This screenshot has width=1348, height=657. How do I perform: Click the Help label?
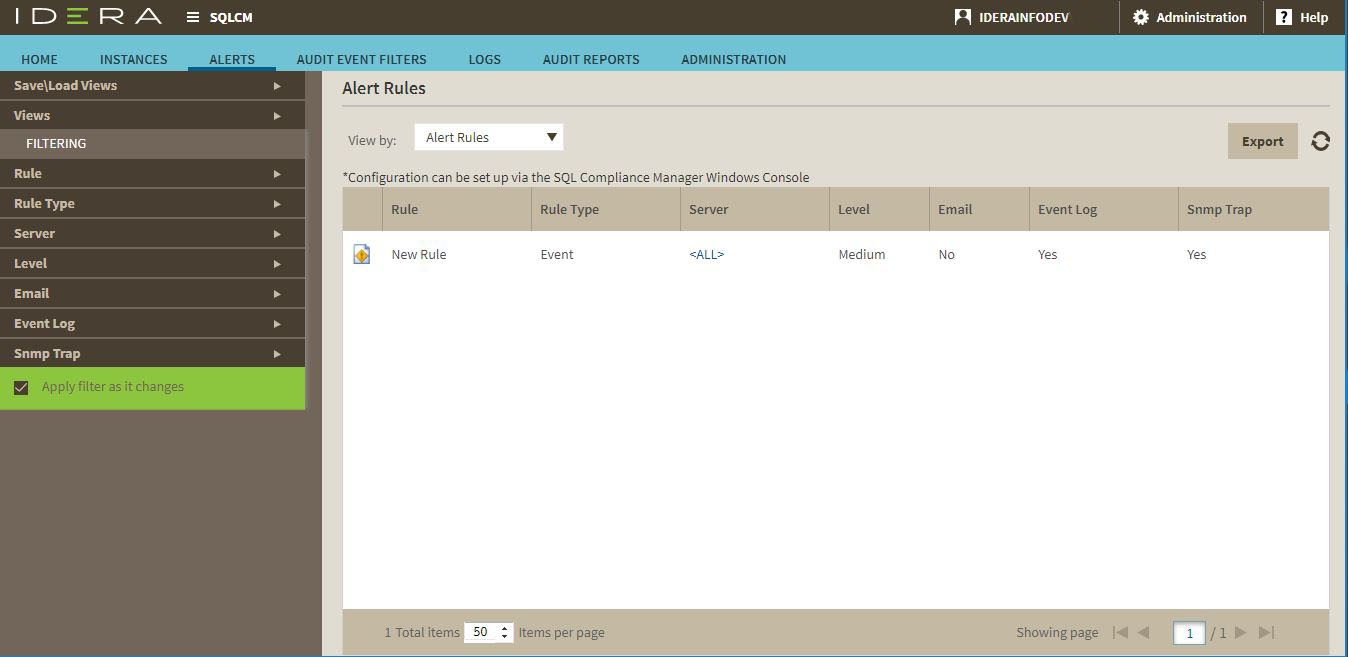point(1314,17)
